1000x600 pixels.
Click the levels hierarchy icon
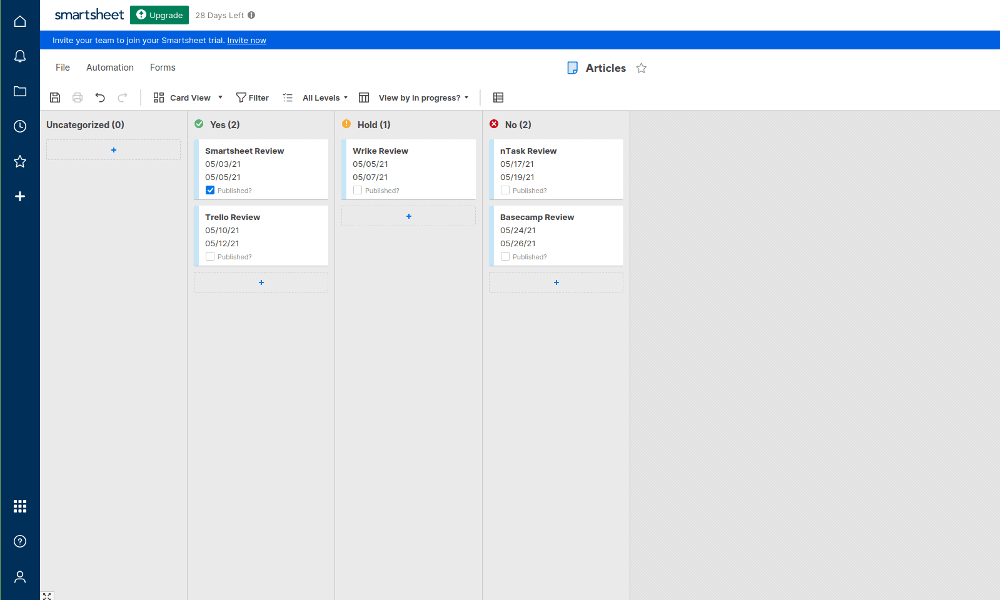click(x=288, y=98)
